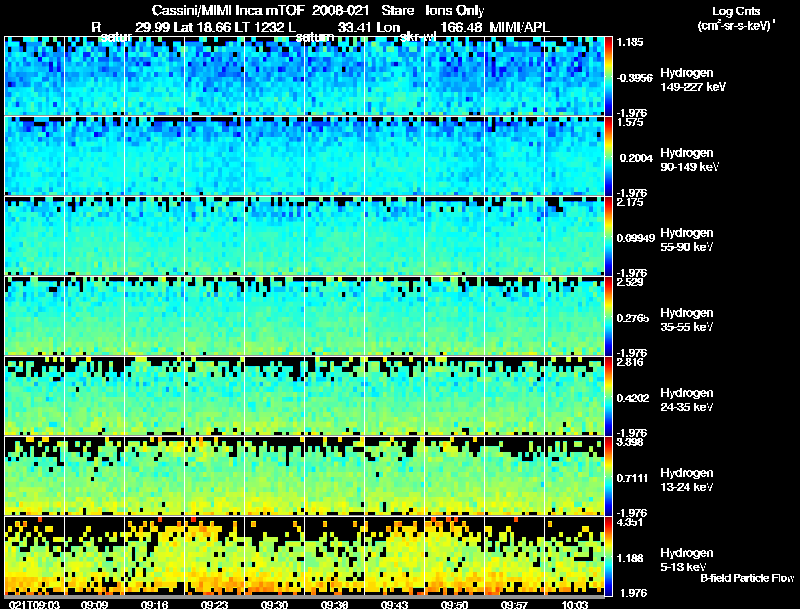Click the scale midpoint value '0.2765'
Screen dimensions: 800x609
coord(633,318)
